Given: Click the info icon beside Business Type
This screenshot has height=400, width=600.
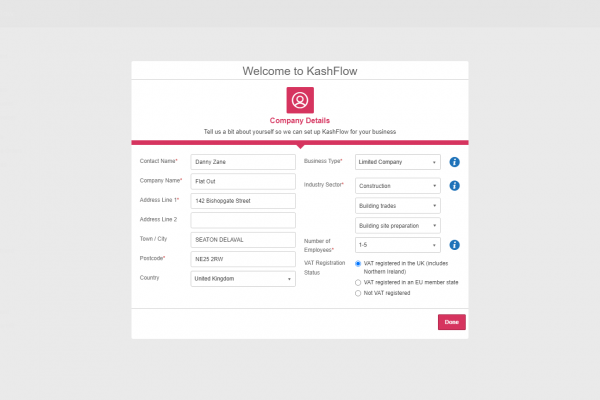Looking at the screenshot, I should pyautogui.click(x=454, y=162).
